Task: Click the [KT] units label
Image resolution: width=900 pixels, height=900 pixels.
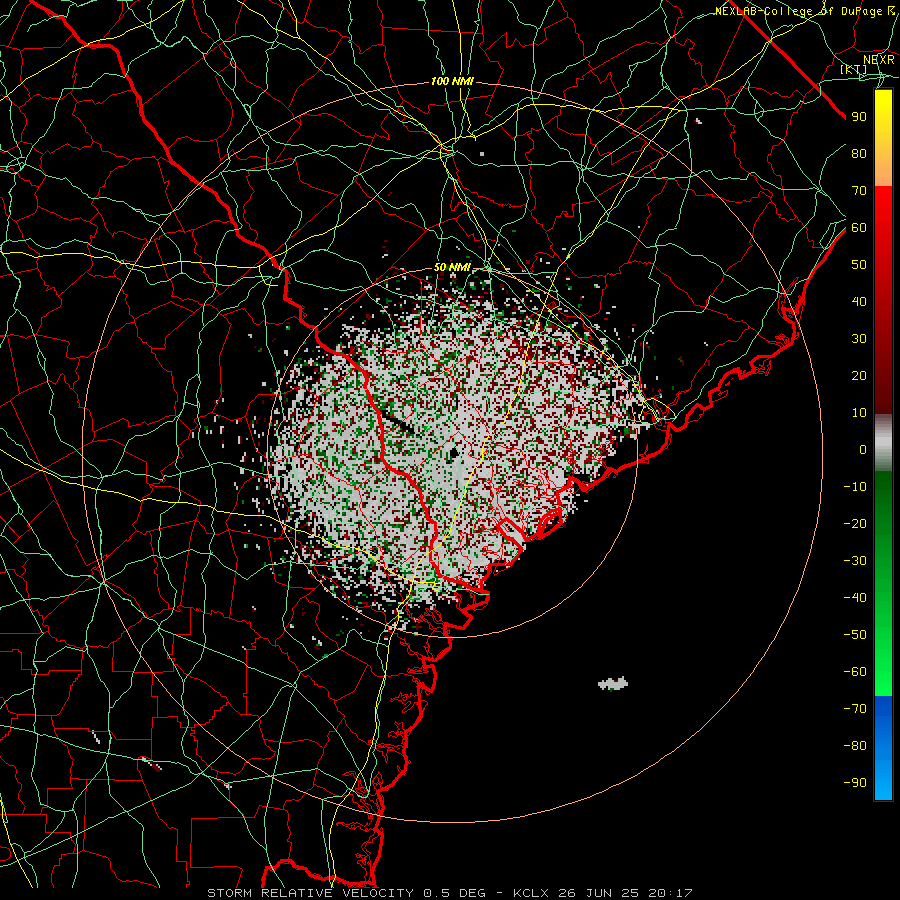Action: (854, 69)
